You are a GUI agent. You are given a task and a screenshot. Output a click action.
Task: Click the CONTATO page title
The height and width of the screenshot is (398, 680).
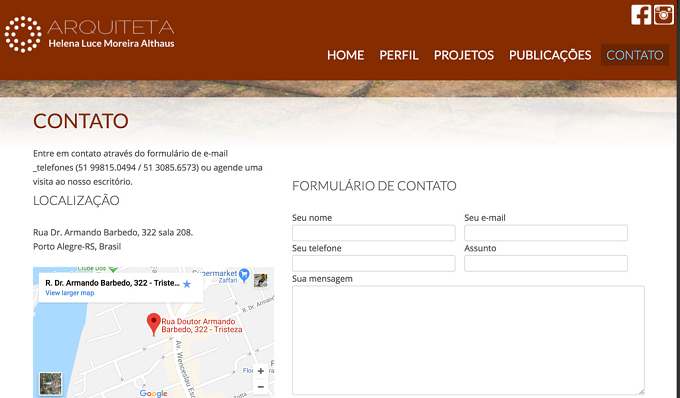[81, 121]
